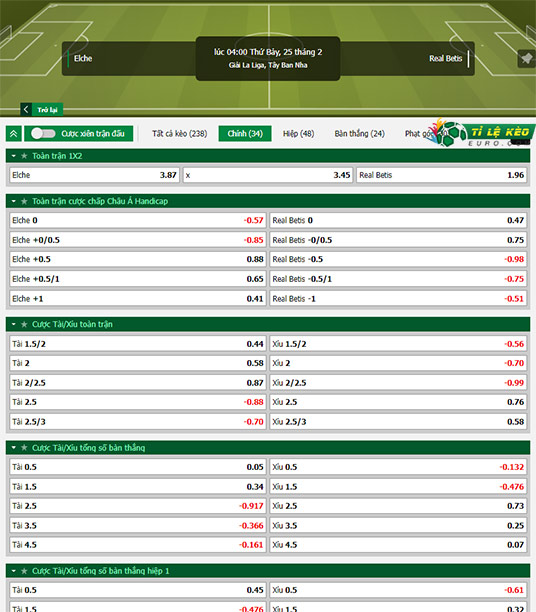Collapse the Toàn trận 1X2 section
This screenshot has height=612, width=536.
pos(14,156)
